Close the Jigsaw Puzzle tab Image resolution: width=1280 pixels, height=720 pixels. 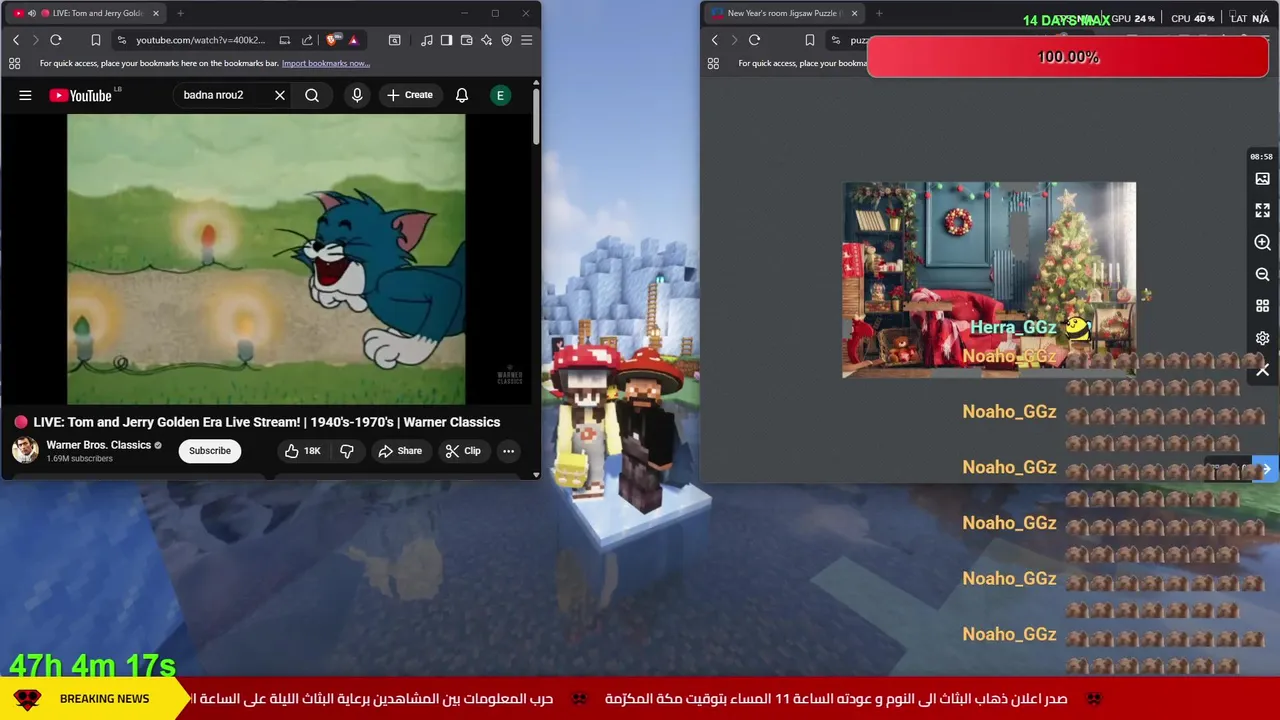pos(854,13)
